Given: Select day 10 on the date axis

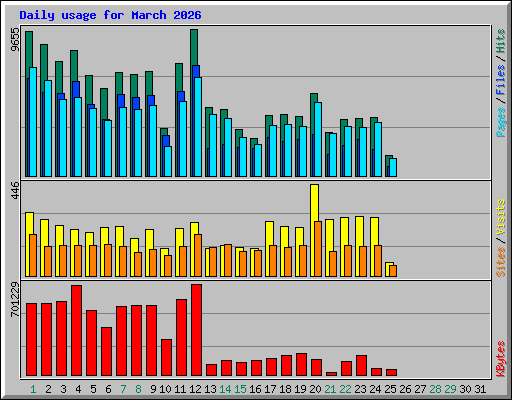Looking at the screenshot, I should click(x=165, y=389).
